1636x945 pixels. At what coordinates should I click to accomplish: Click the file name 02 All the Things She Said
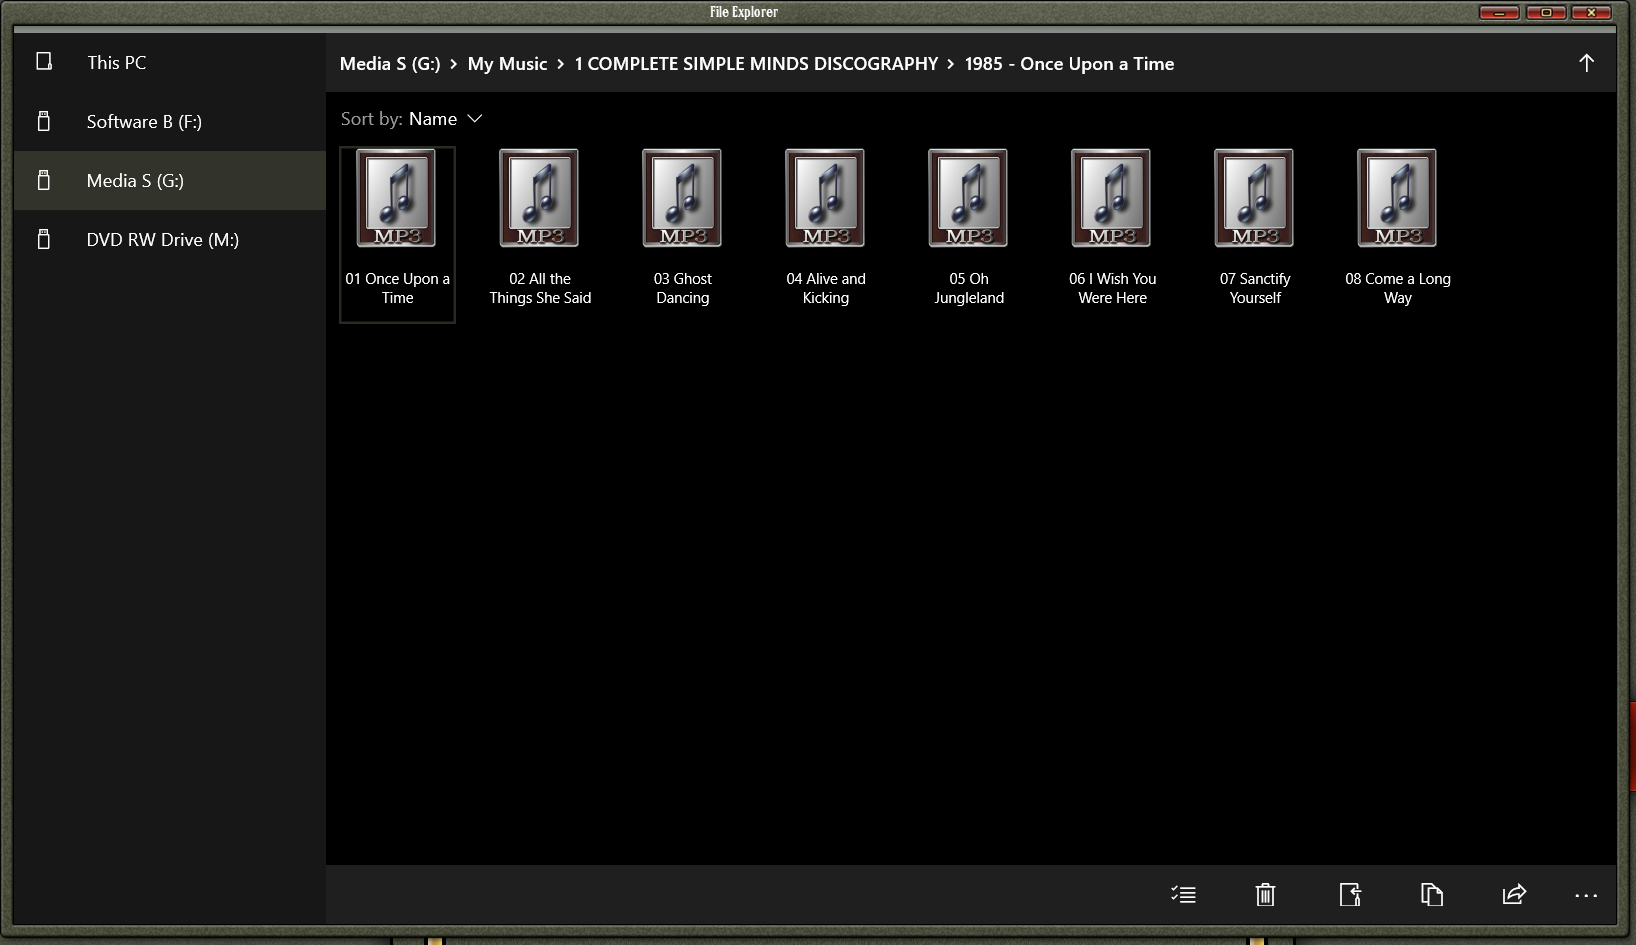(540, 288)
